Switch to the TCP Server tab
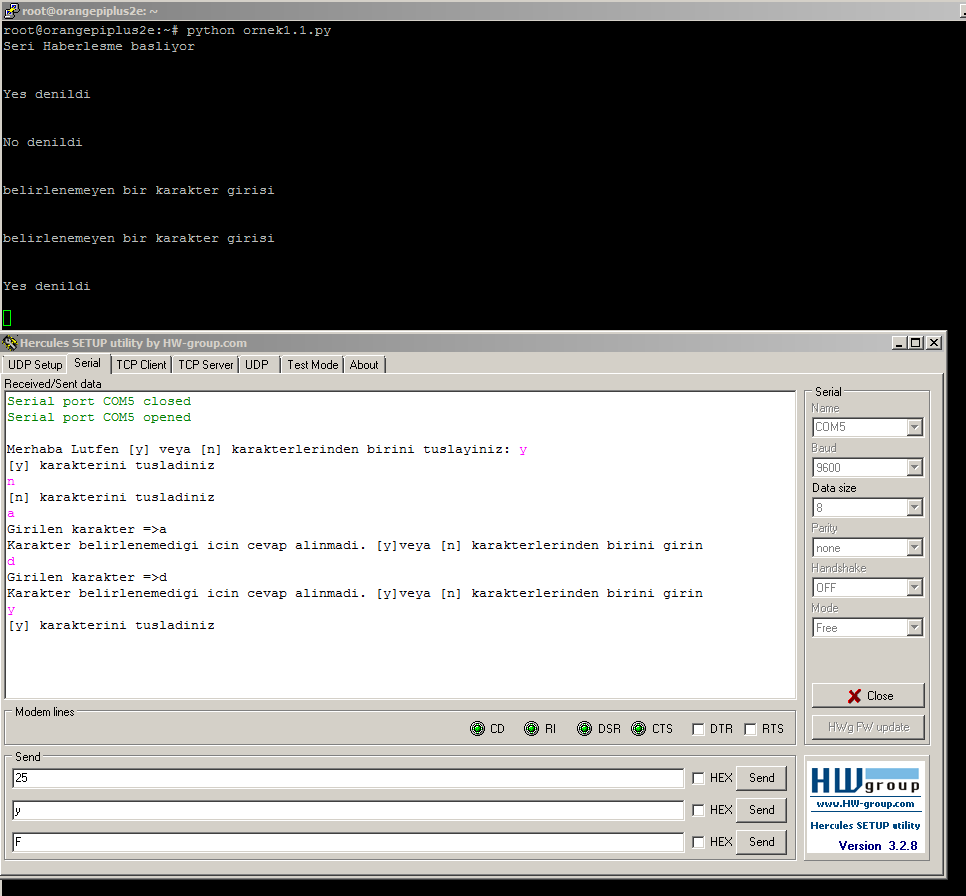Image resolution: width=966 pixels, height=896 pixels. pos(205,364)
